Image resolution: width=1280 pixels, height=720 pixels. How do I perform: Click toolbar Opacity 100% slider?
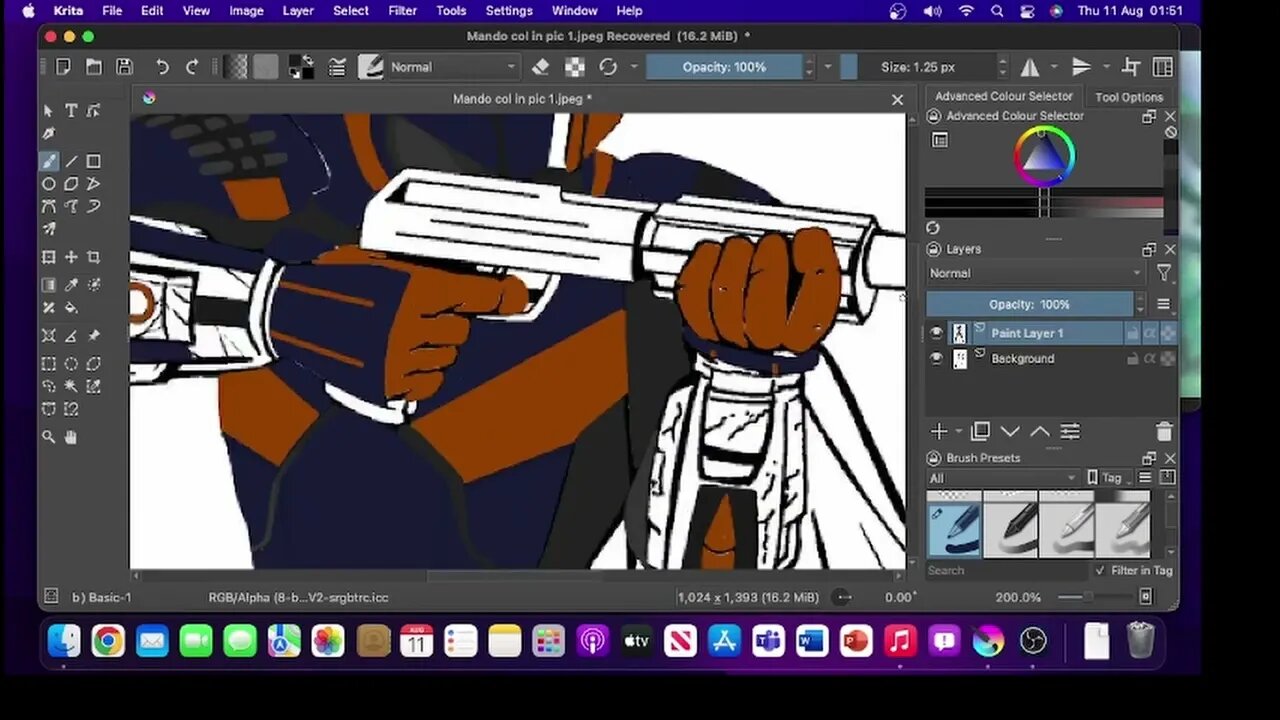(724, 67)
